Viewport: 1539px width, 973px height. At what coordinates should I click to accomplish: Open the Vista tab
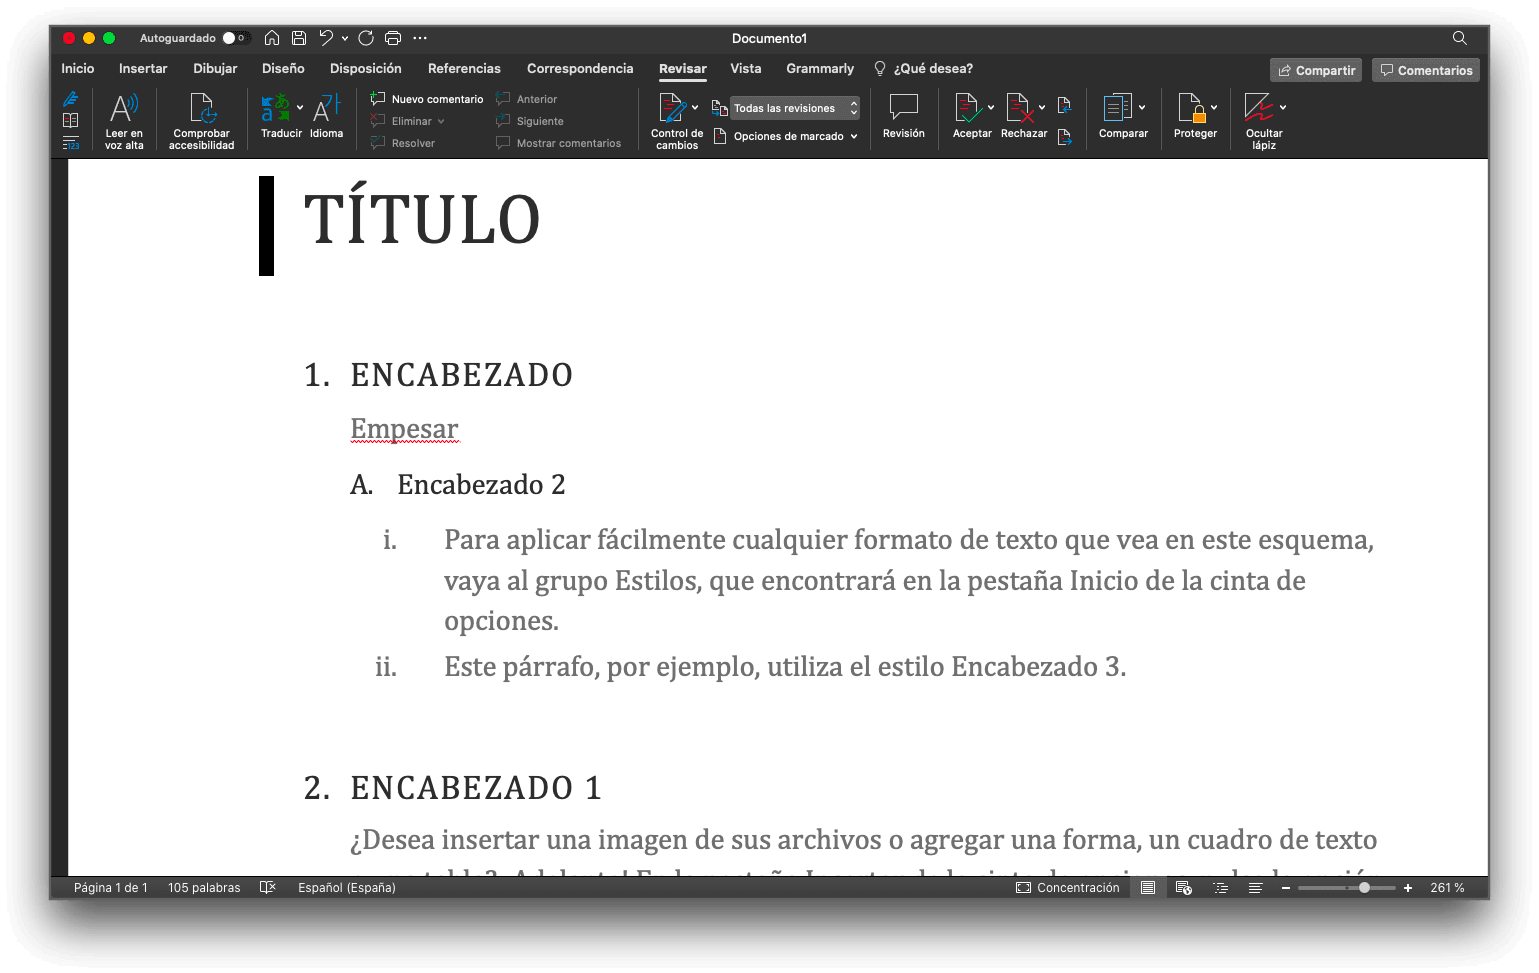[x=746, y=68]
